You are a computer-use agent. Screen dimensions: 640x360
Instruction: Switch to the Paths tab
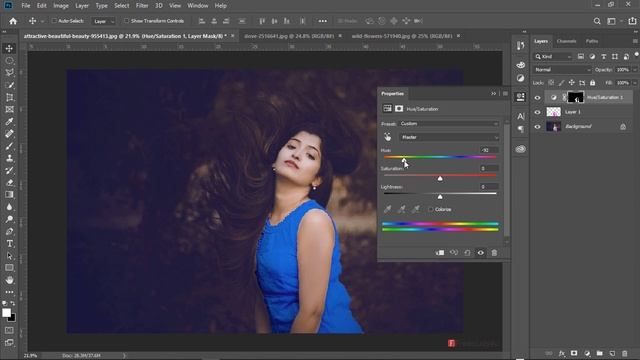tap(591, 41)
